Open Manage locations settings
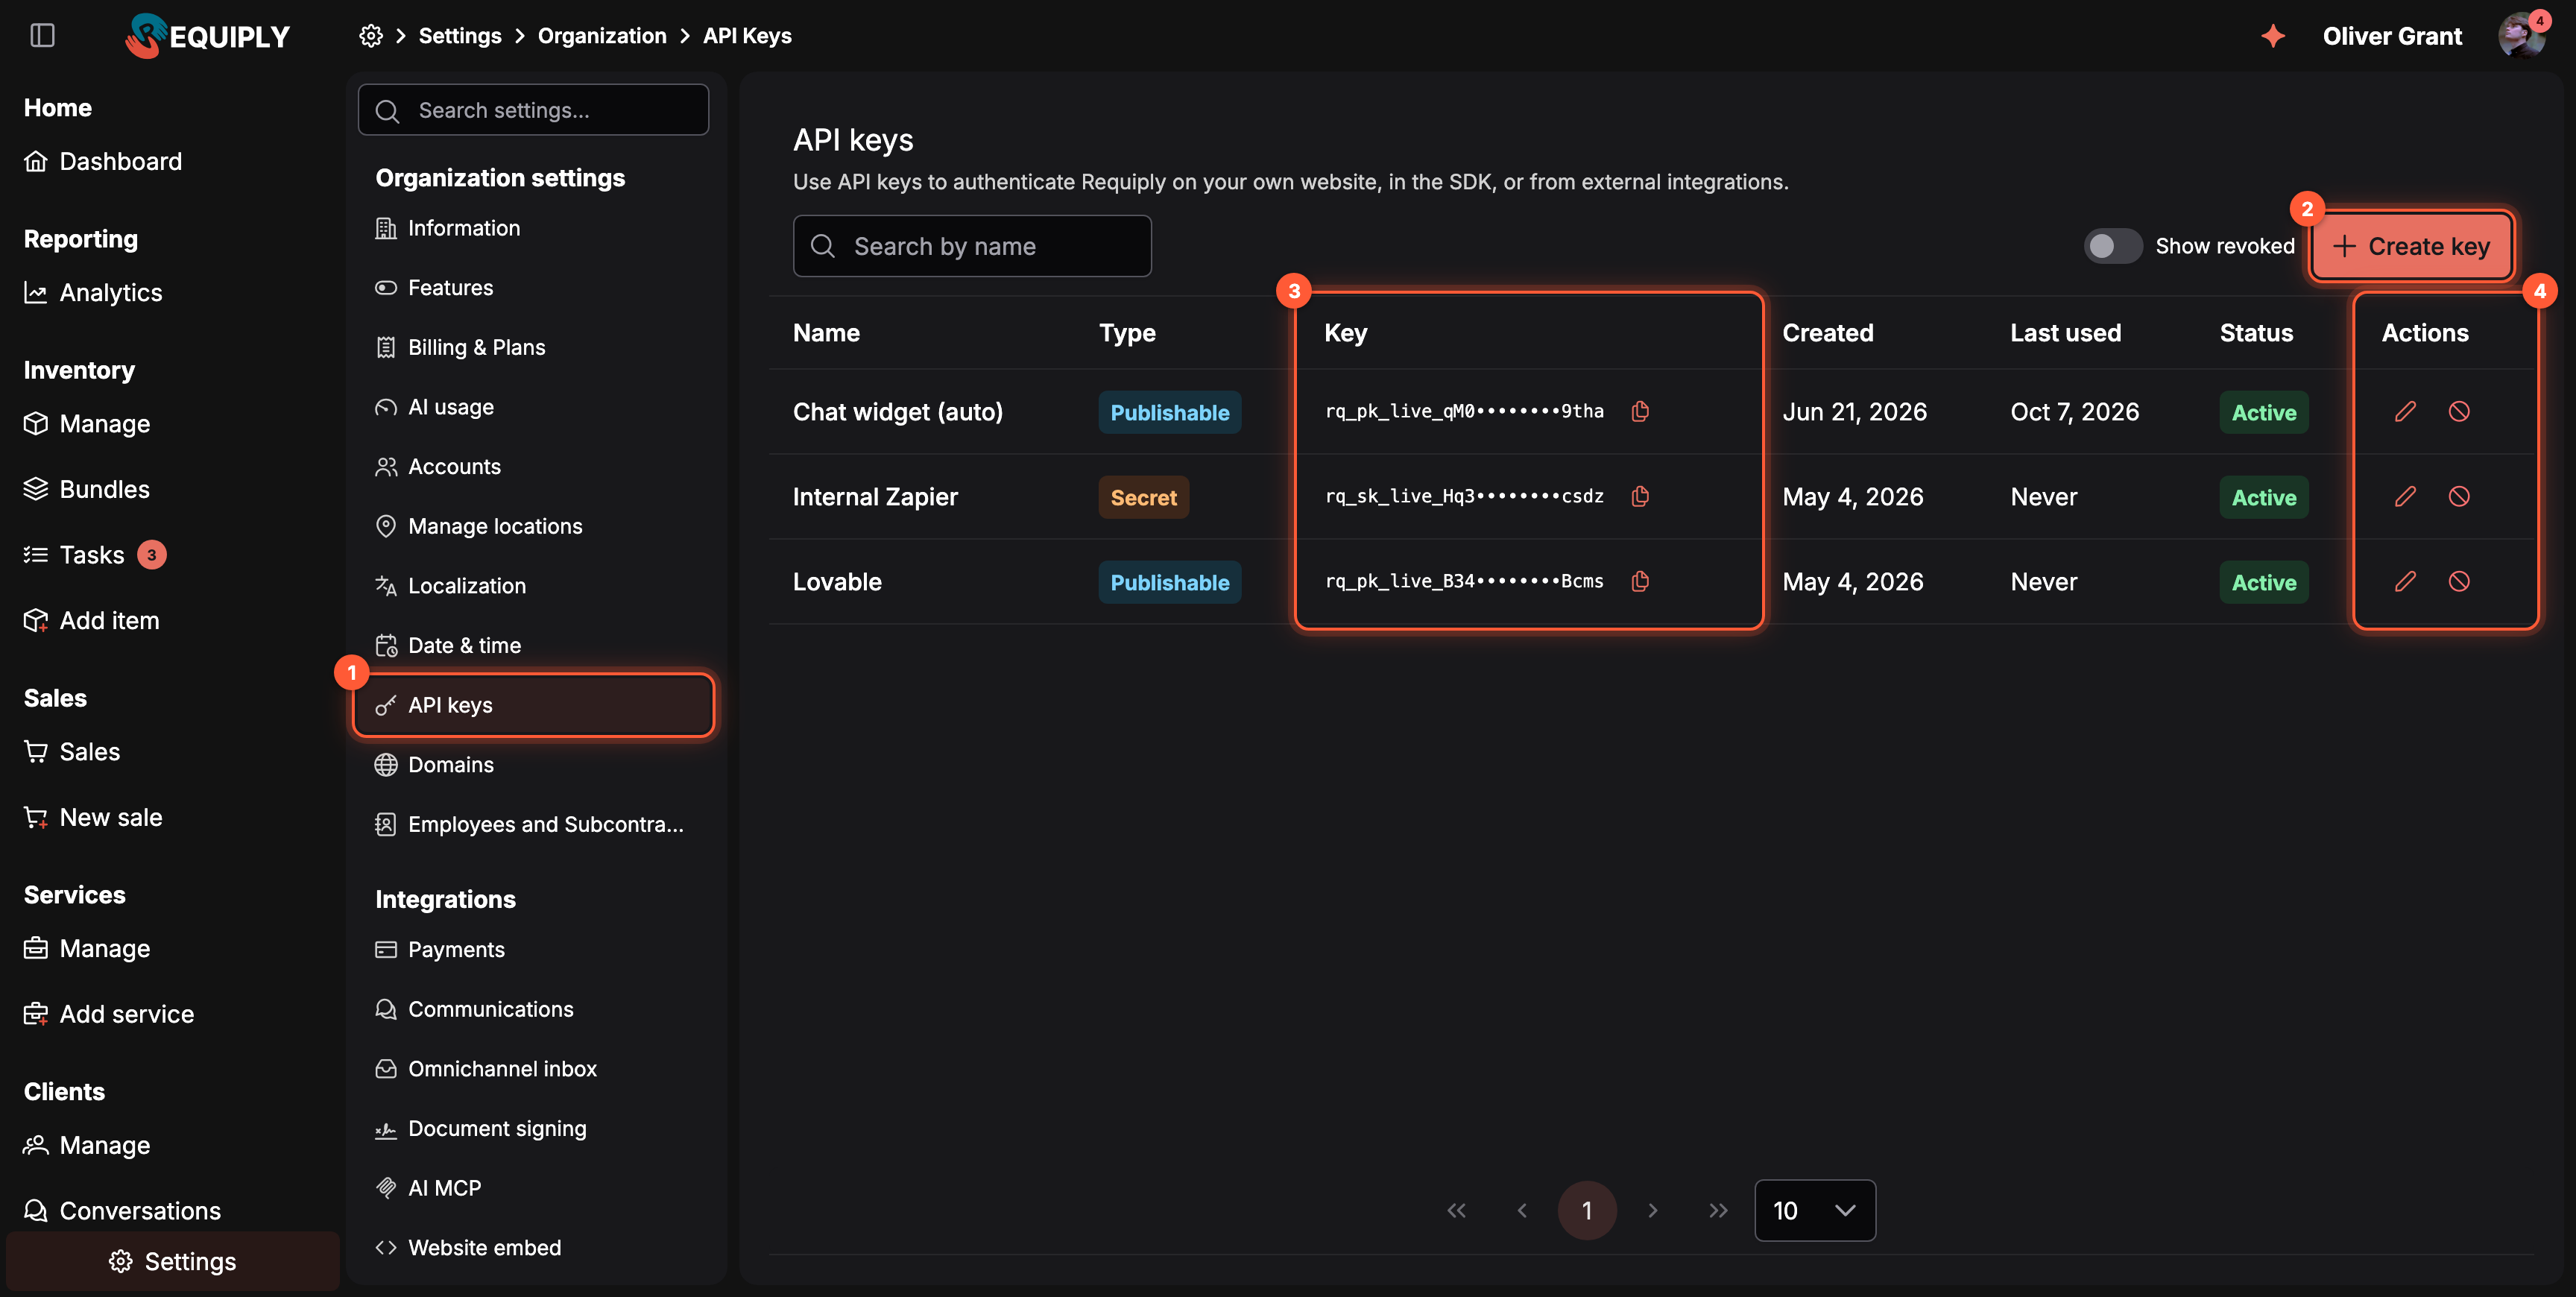The width and height of the screenshot is (2576, 1297). [x=533, y=526]
